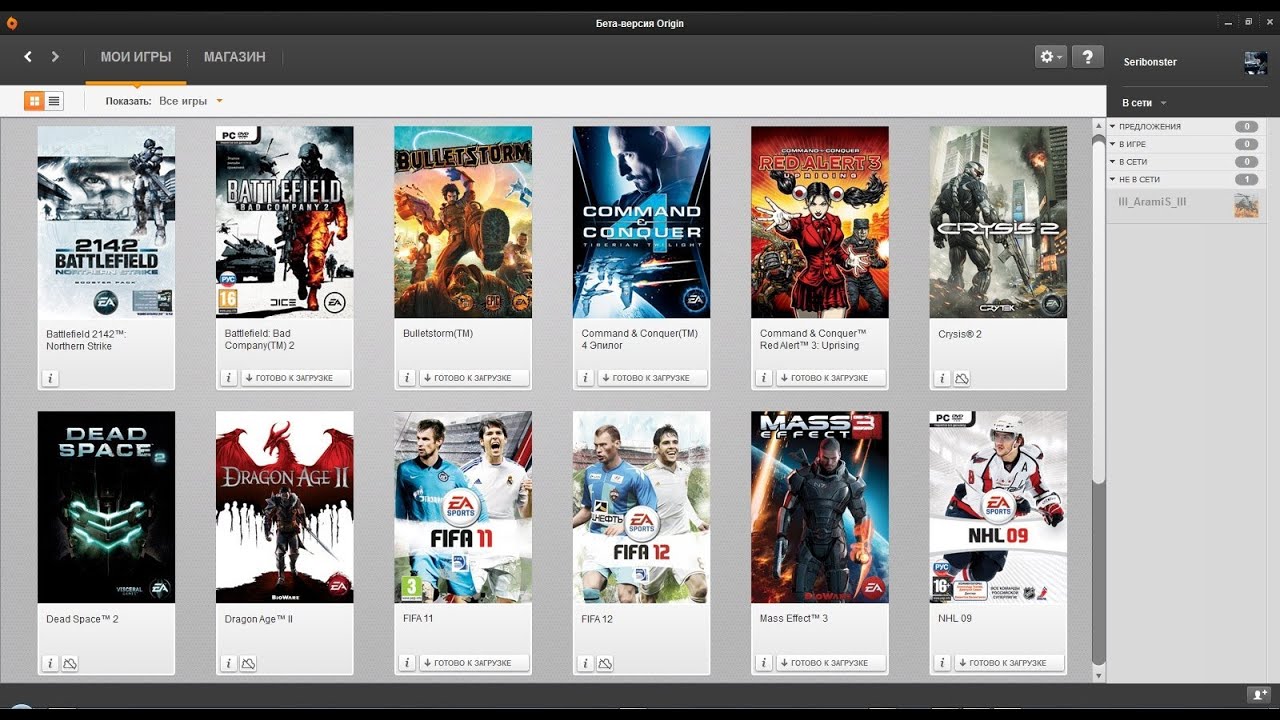The width and height of the screenshot is (1280, 720).
Task: Open help via question mark button
Action: (x=1087, y=57)
